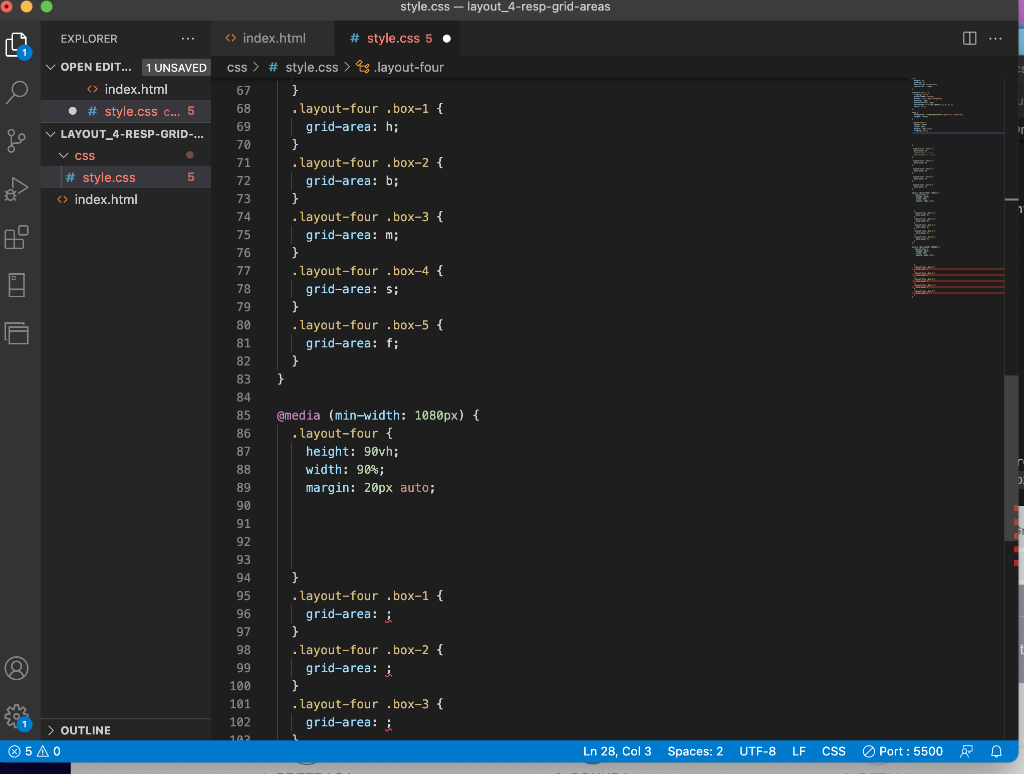Open the Extensions view
This screenshot has height=774, width=1024.
(x=18, y=237)
